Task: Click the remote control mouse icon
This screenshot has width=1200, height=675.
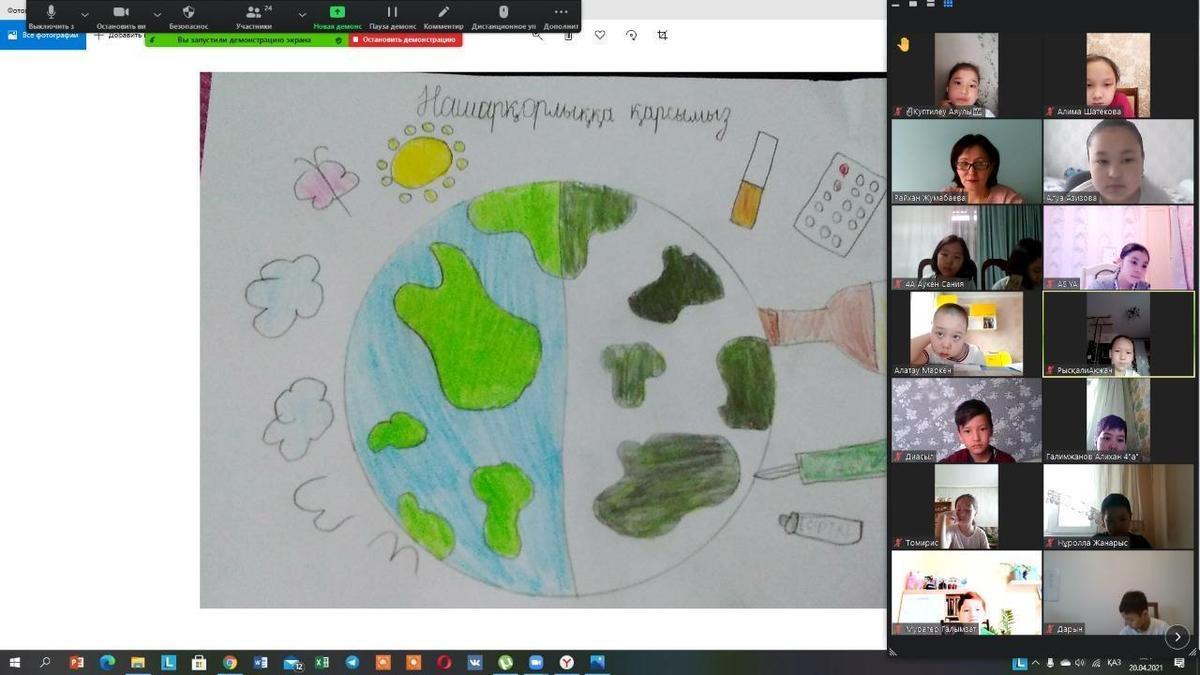Action: (x=503, y=13)
